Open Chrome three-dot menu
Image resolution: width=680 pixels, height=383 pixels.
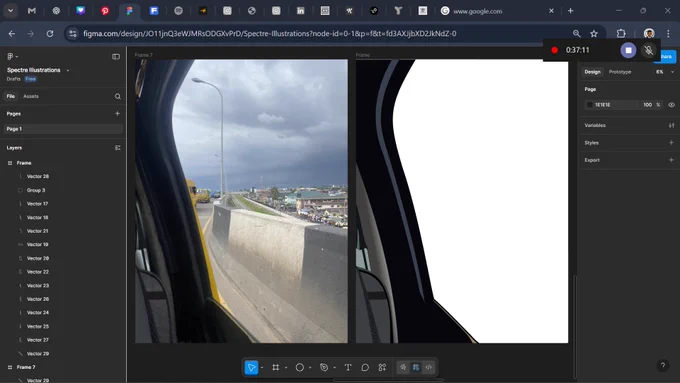pyautogui.click(x=668, y=33)
